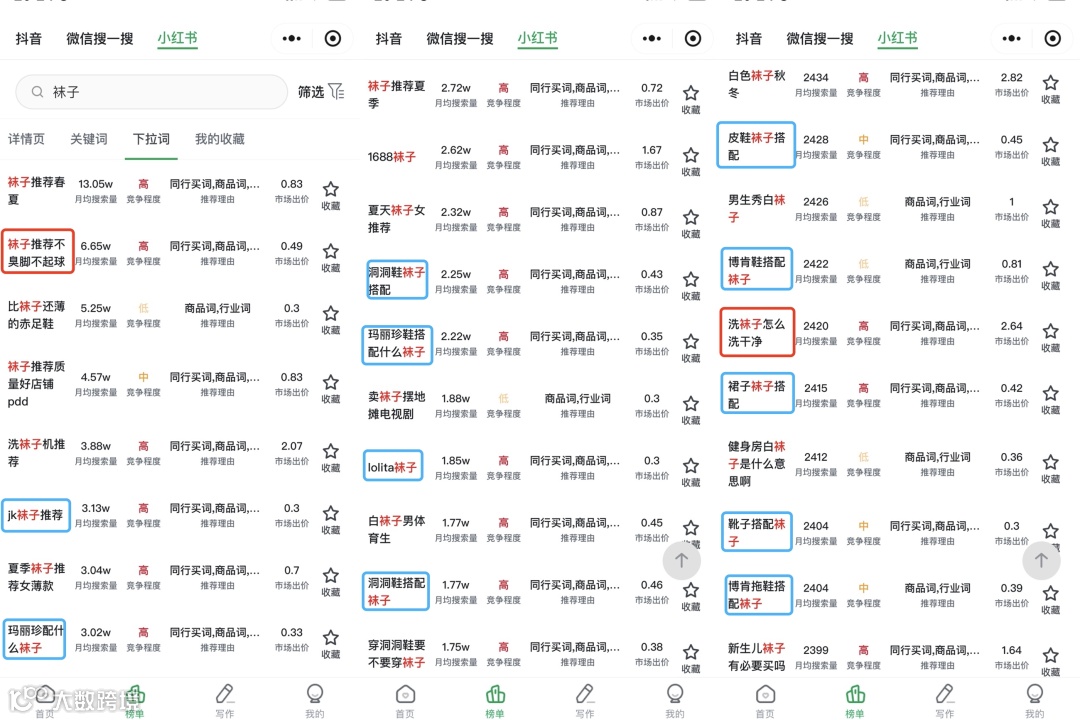The height and width of the screenshot is (720, 1080).
Task: Star the 男生秀白袜子 keyword
Action: pos(1050,207)
